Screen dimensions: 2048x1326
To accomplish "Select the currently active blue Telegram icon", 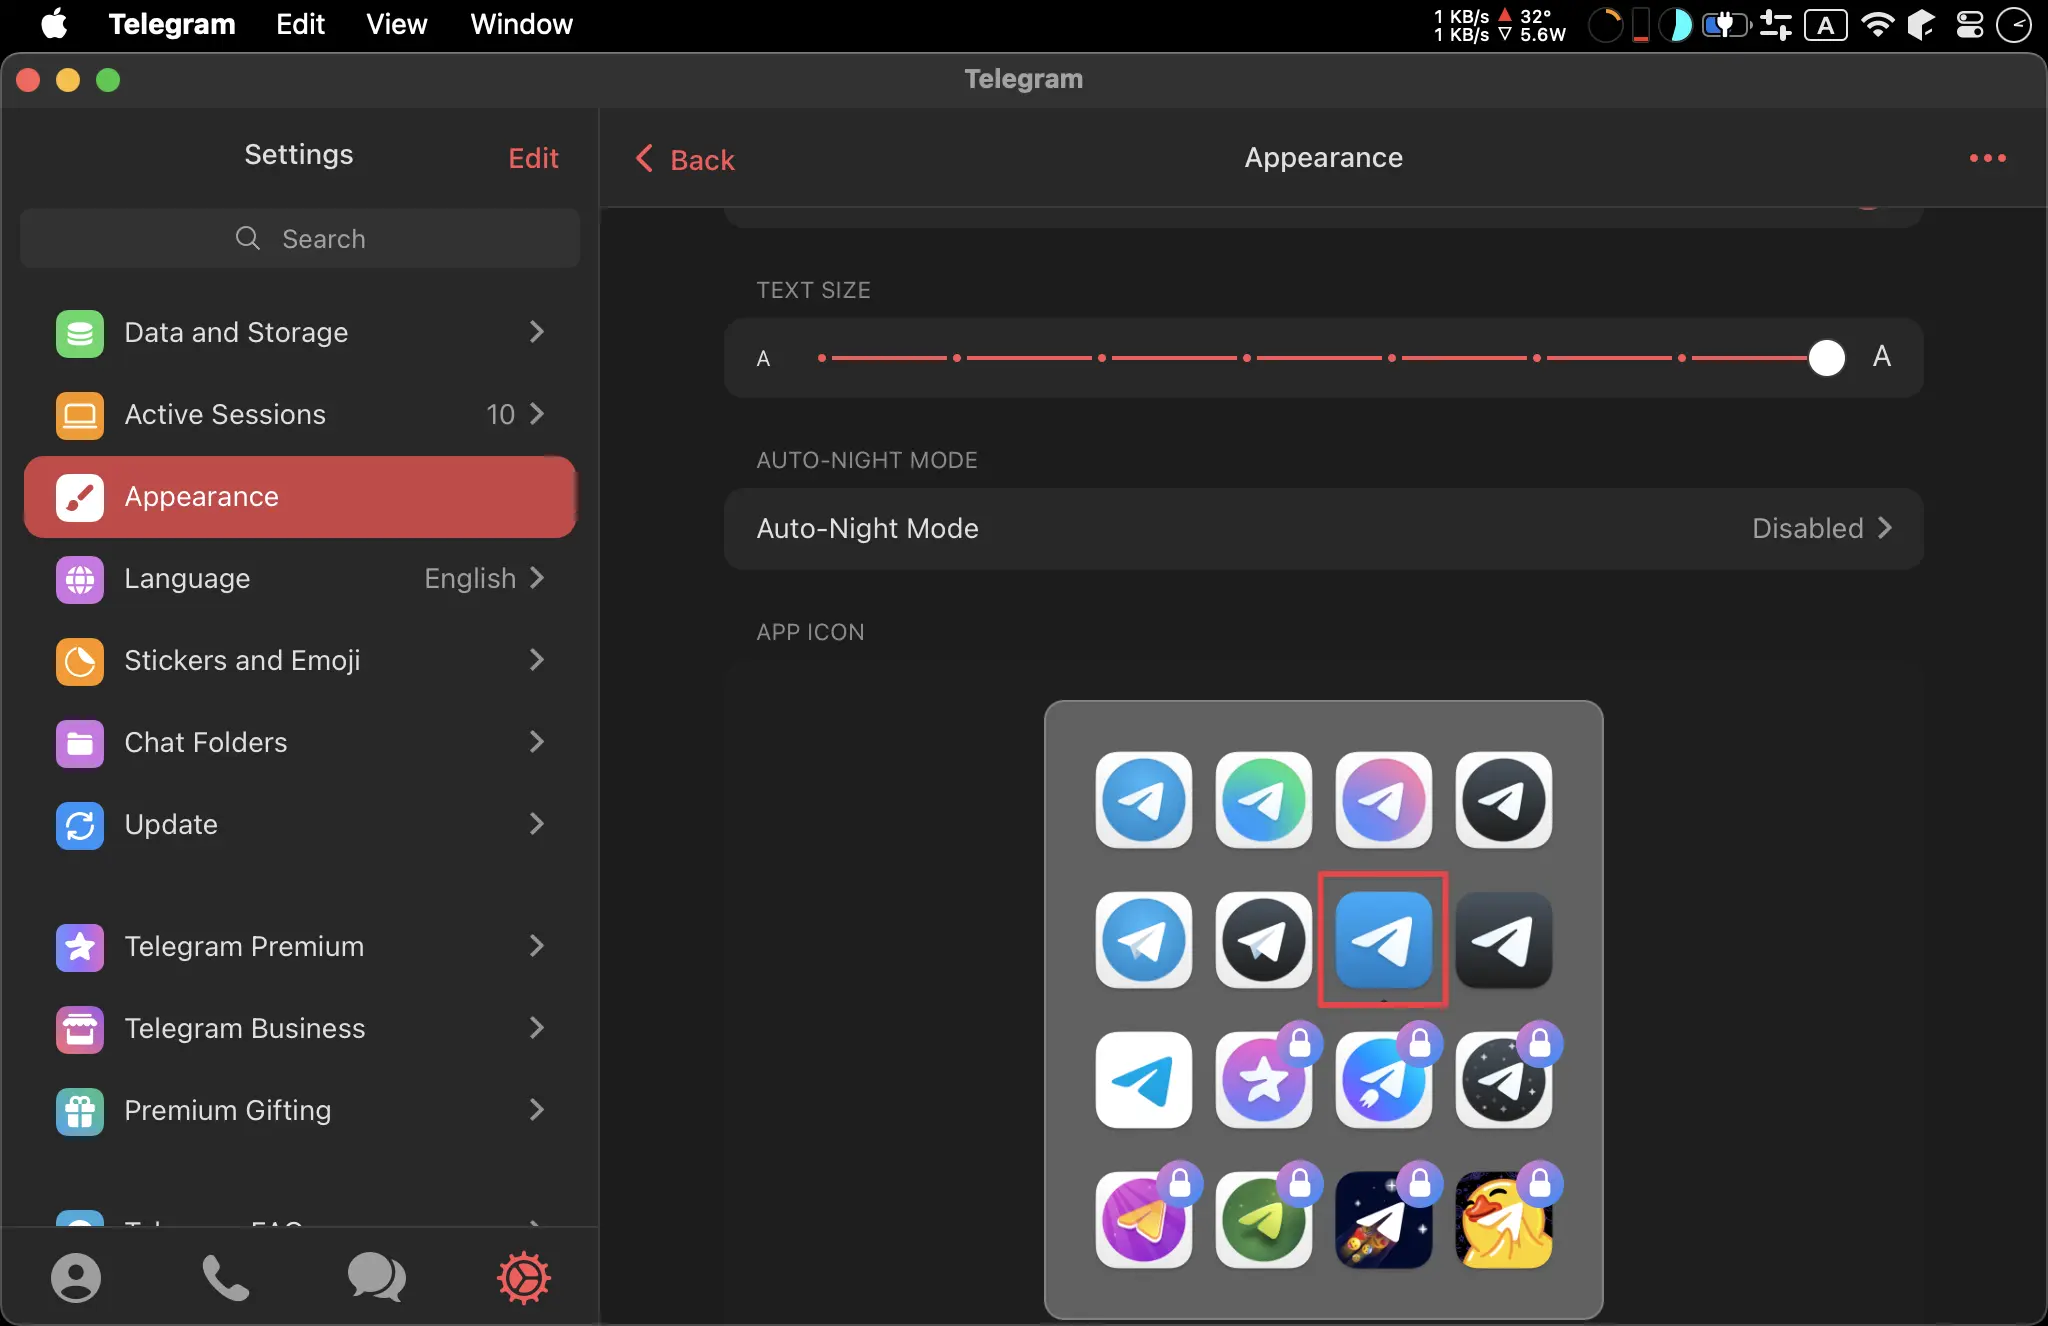I will [x=1382, y=939].
